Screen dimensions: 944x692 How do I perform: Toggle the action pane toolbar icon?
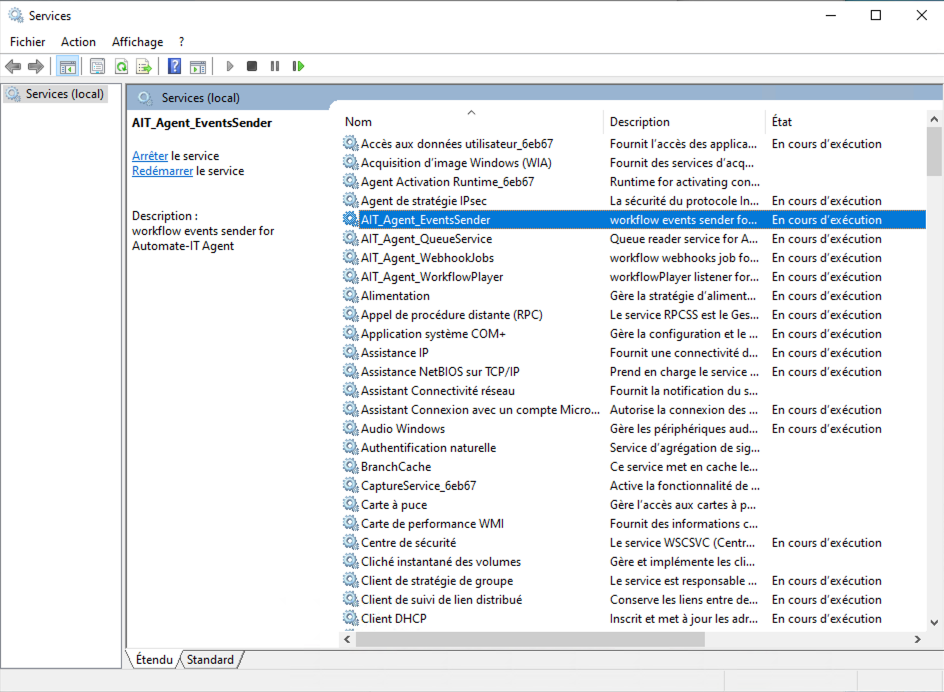coord(197,66)
